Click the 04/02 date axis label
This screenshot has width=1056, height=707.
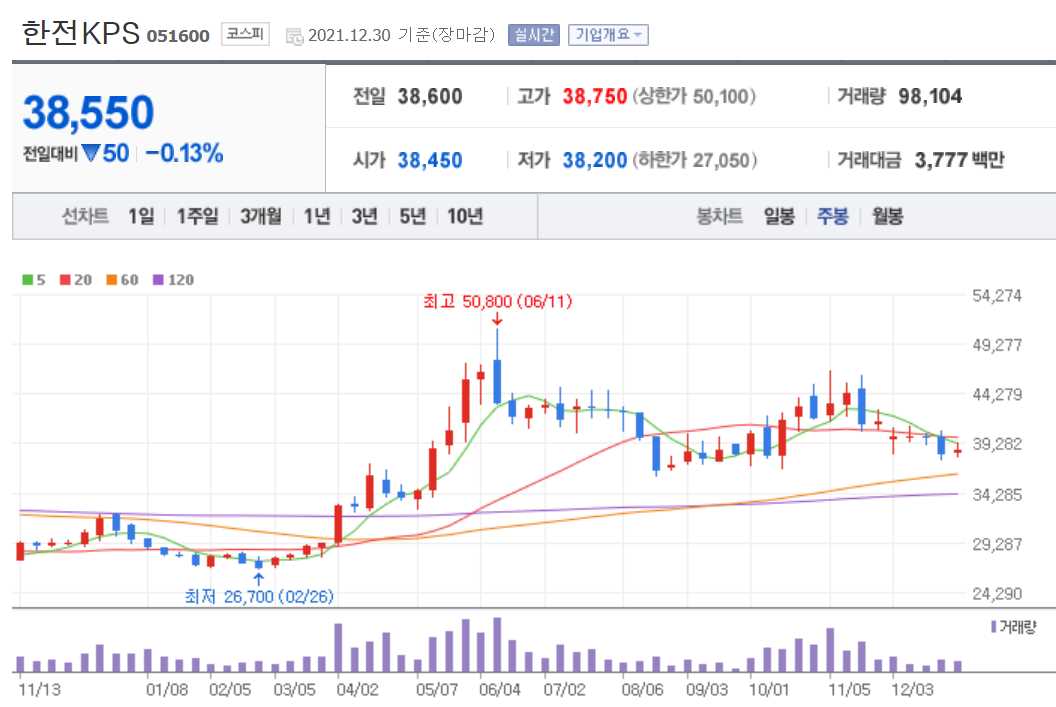coord(358,690)
